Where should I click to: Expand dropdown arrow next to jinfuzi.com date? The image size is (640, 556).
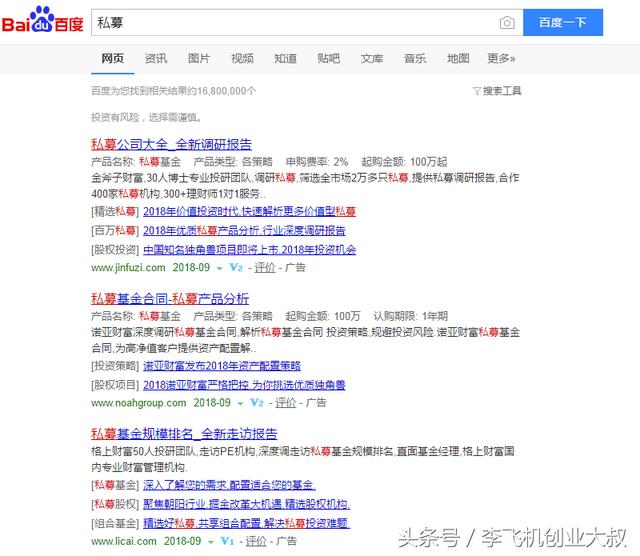220,269
